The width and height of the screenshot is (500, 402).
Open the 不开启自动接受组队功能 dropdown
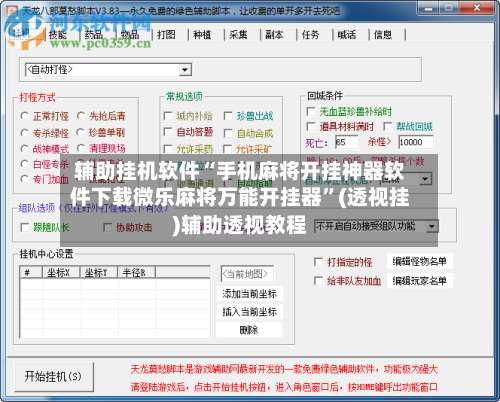[432, 227]
